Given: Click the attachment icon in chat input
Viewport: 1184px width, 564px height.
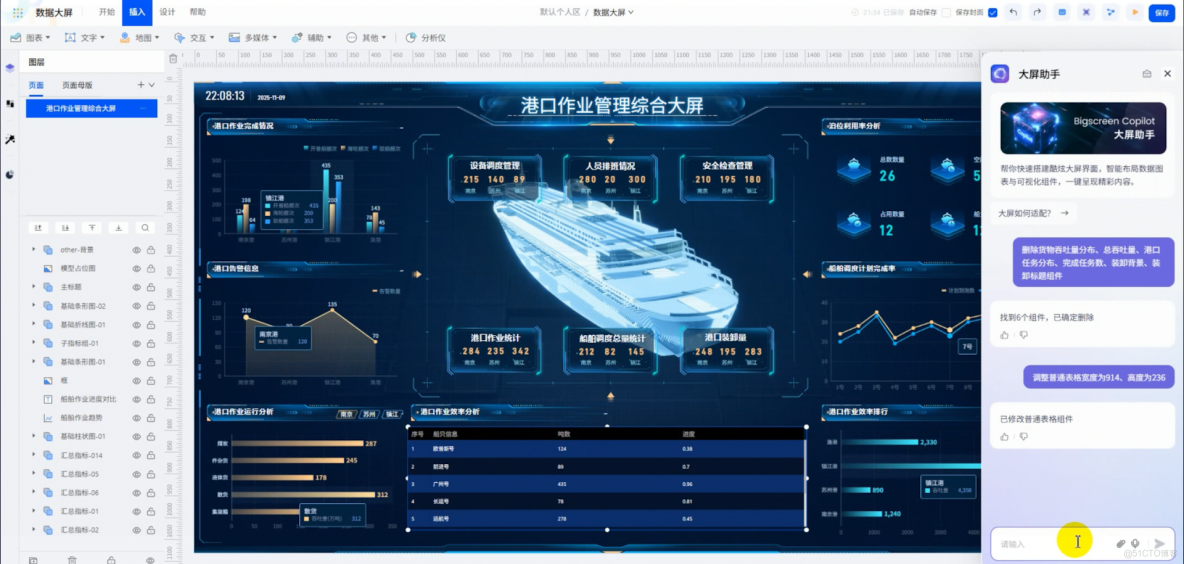Looking at the screenshot, I should tap(1121, 543).
